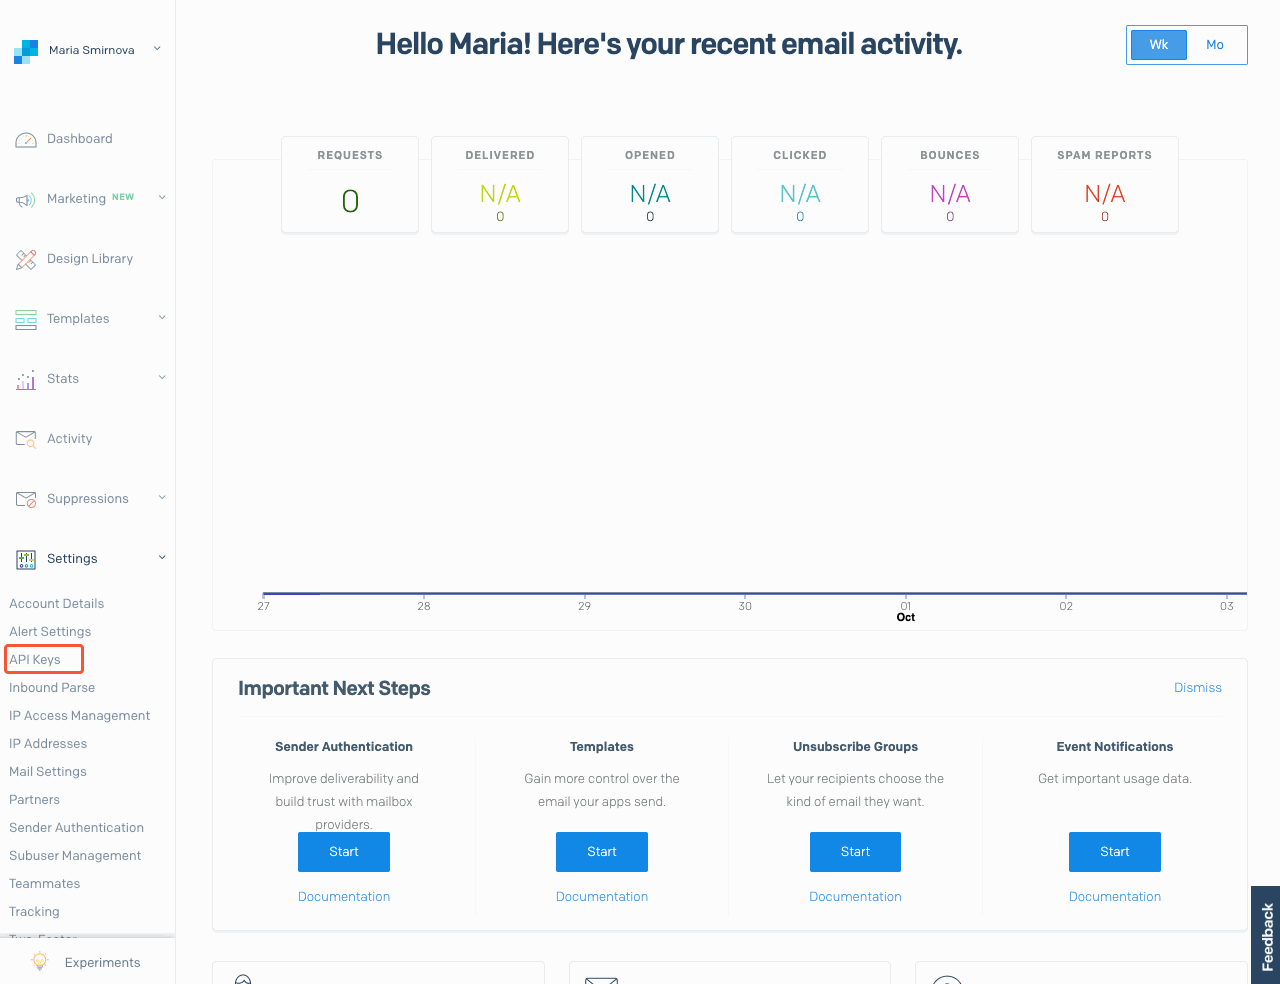Open the Feedback side tab

(1266, 936)
